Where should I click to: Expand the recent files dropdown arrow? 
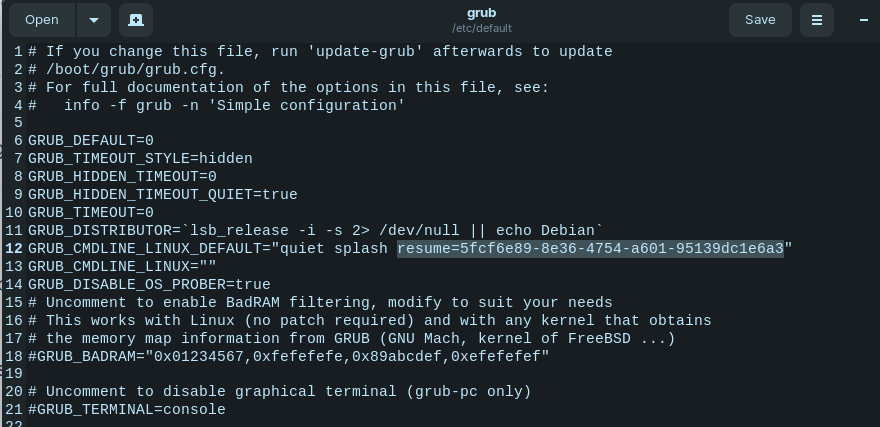[x=94, y=20]
